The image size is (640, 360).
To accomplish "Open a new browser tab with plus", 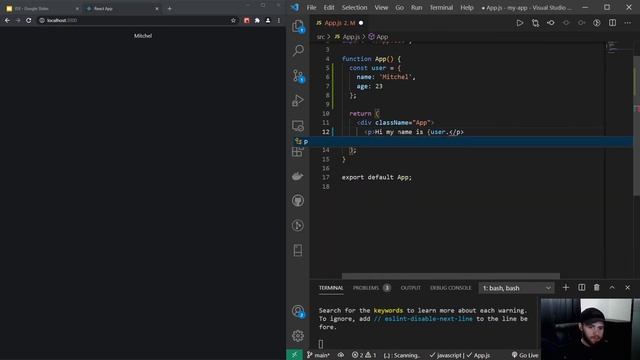I will click(x=169, y=8).
